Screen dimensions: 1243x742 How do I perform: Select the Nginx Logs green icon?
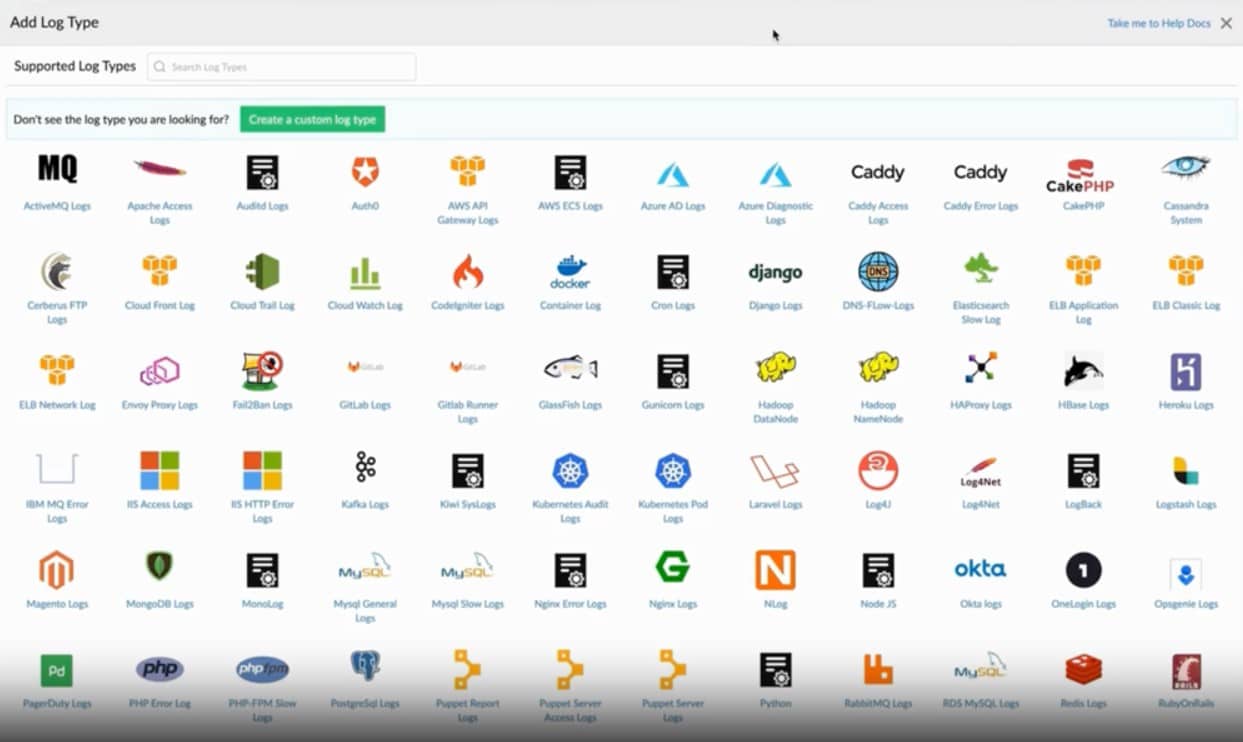pos(673,567)
